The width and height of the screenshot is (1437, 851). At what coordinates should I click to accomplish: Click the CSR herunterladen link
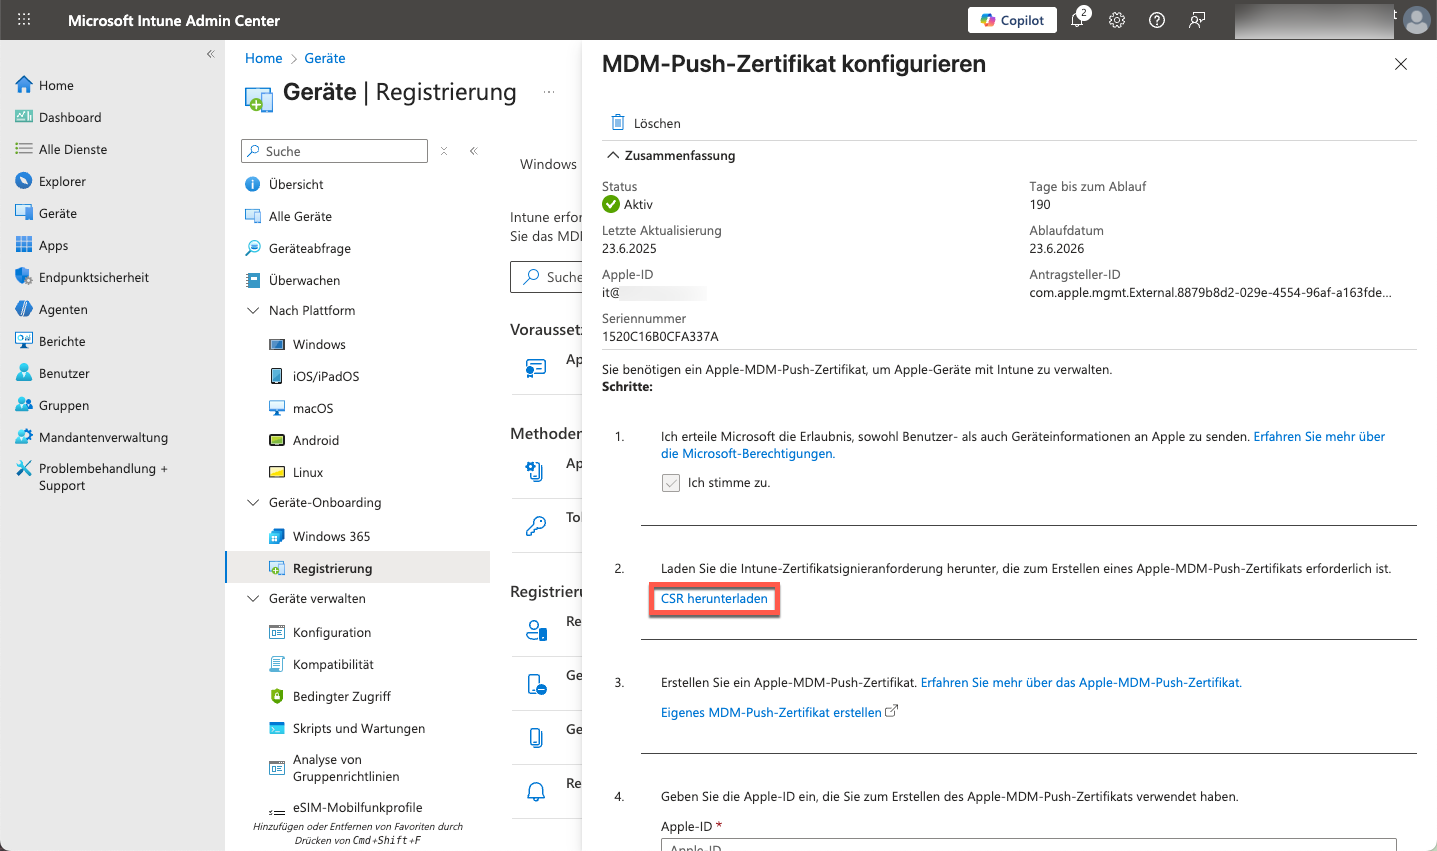(714, 599)
